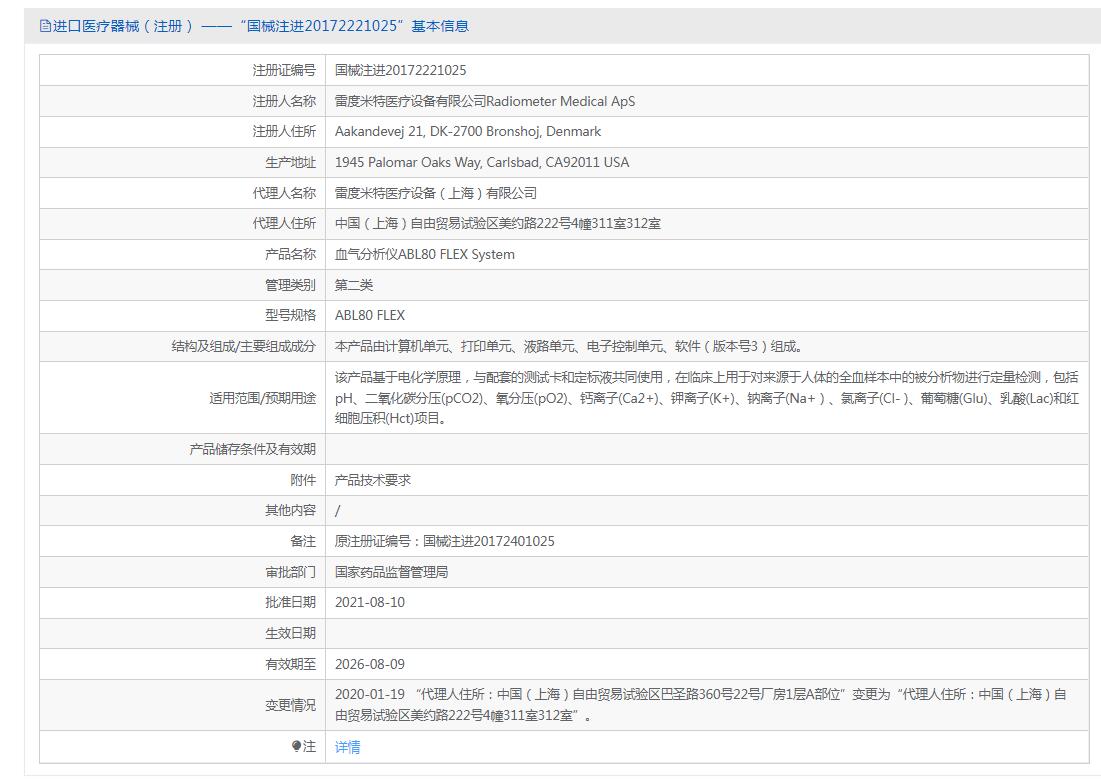Click the 生产地址 label

291,162
